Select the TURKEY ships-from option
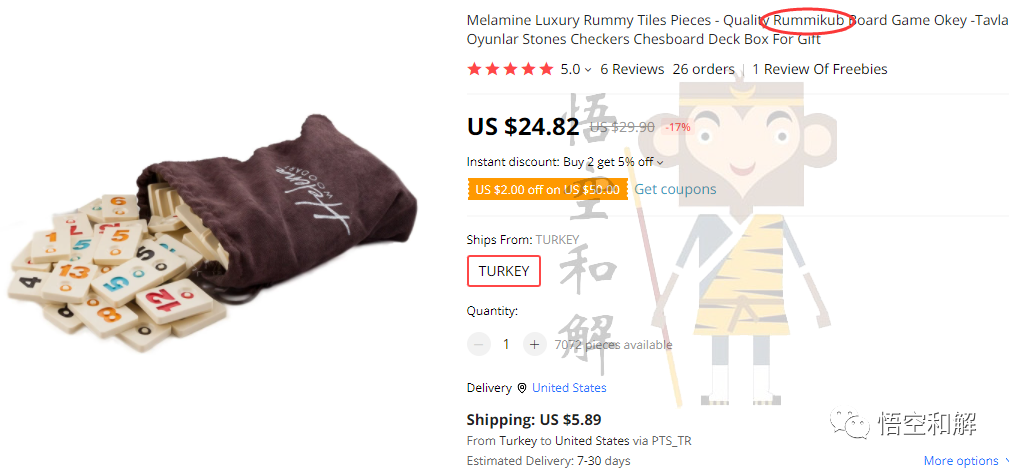The height and width of the screenshot is (468, 1009). pos(504,271)
